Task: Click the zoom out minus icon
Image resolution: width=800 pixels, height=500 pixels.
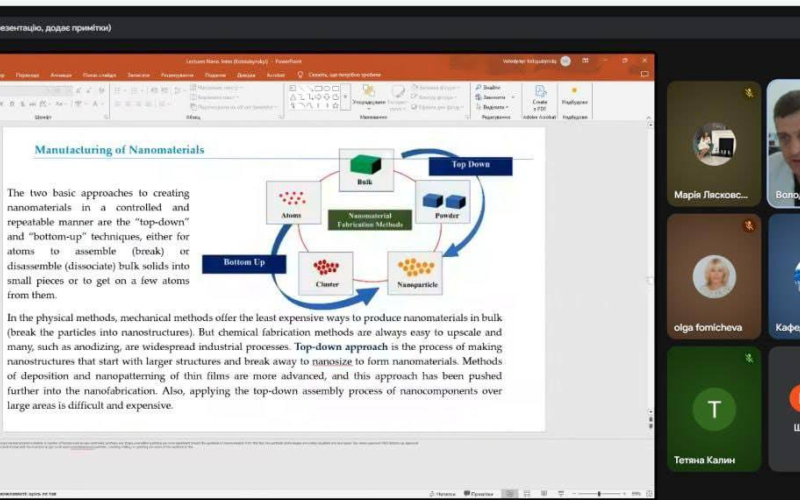Action: [574, 493]
